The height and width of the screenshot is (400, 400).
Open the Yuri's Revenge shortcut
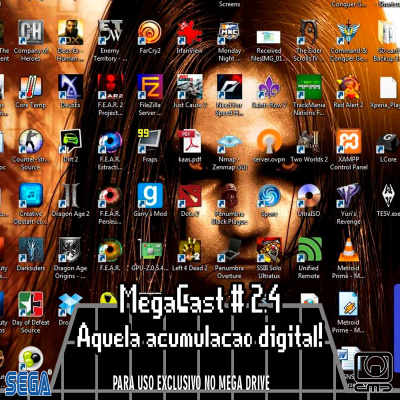pyautogui.click(x=348, y=195)
